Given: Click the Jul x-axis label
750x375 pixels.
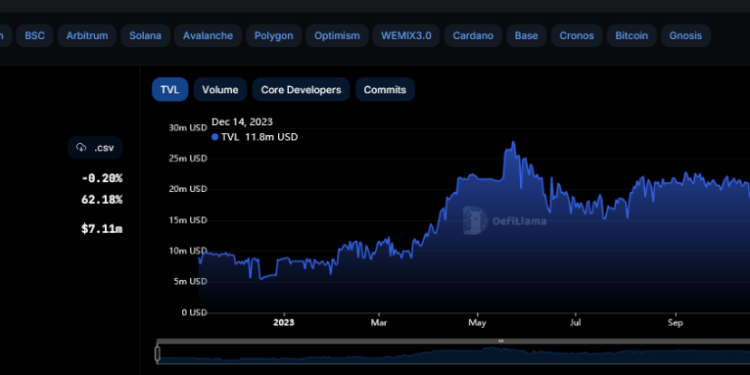Looking at the screenshot, I should [575, 323].
